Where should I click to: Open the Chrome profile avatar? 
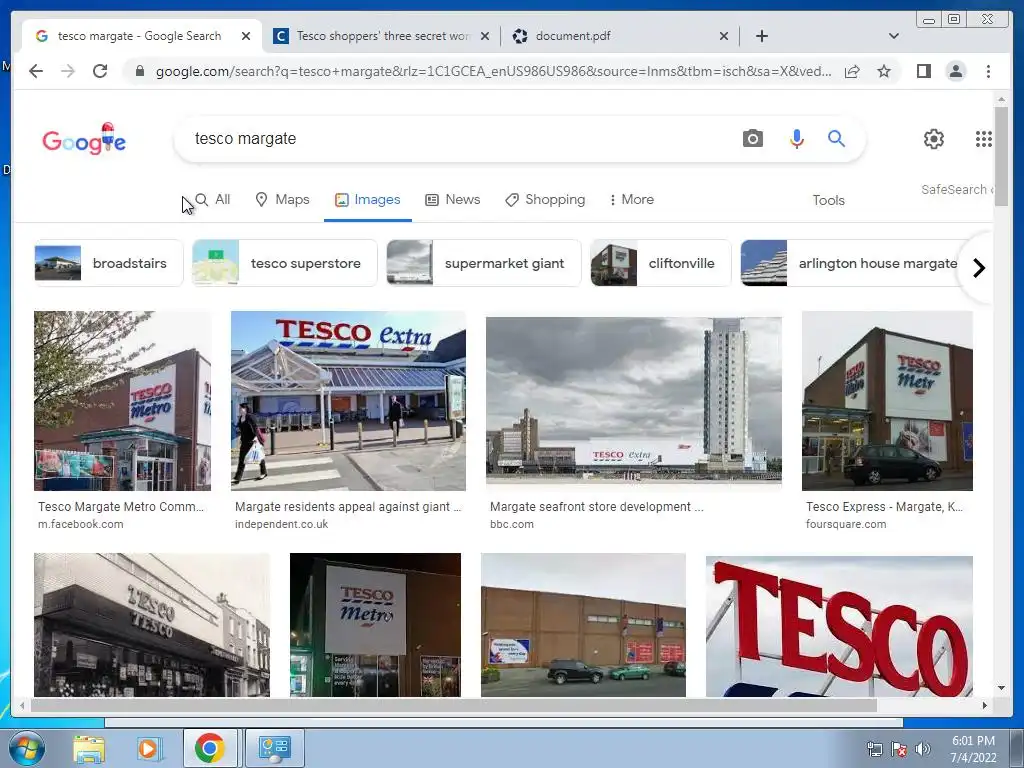coord(955,71)
